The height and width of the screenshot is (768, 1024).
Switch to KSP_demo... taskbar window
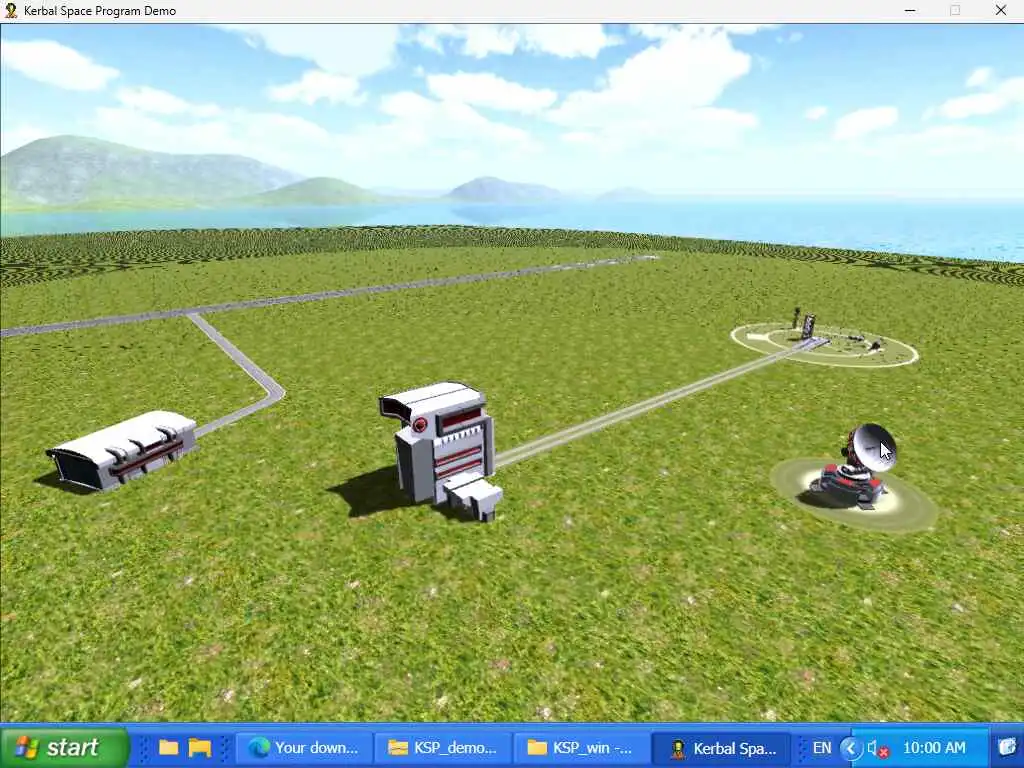[x=443, y=748]
